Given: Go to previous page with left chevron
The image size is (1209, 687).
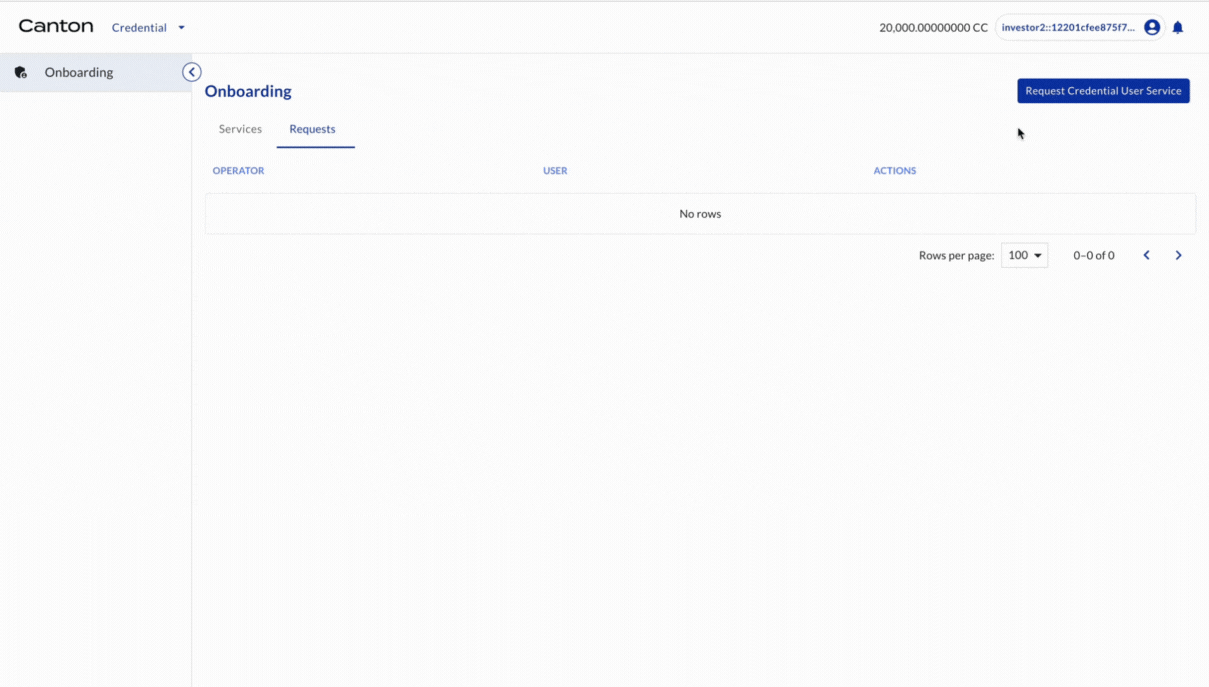Looking at the screenshot, I should pyautogui.click(x=1146, y=255).
